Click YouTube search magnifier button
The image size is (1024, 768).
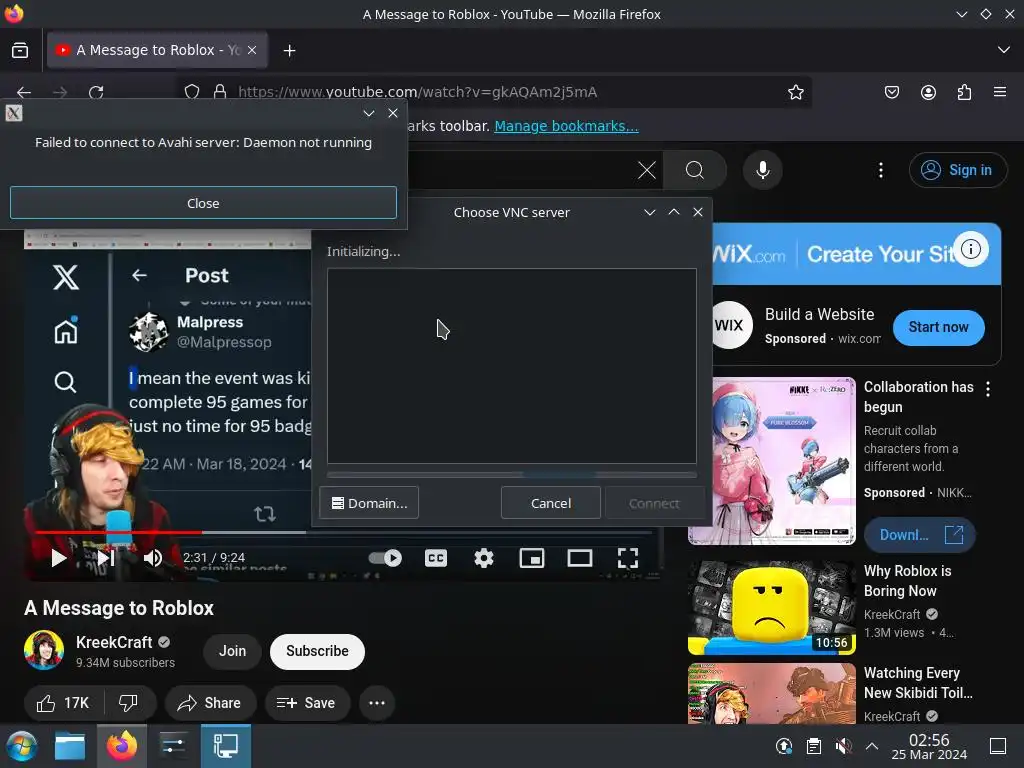point(695,170)
